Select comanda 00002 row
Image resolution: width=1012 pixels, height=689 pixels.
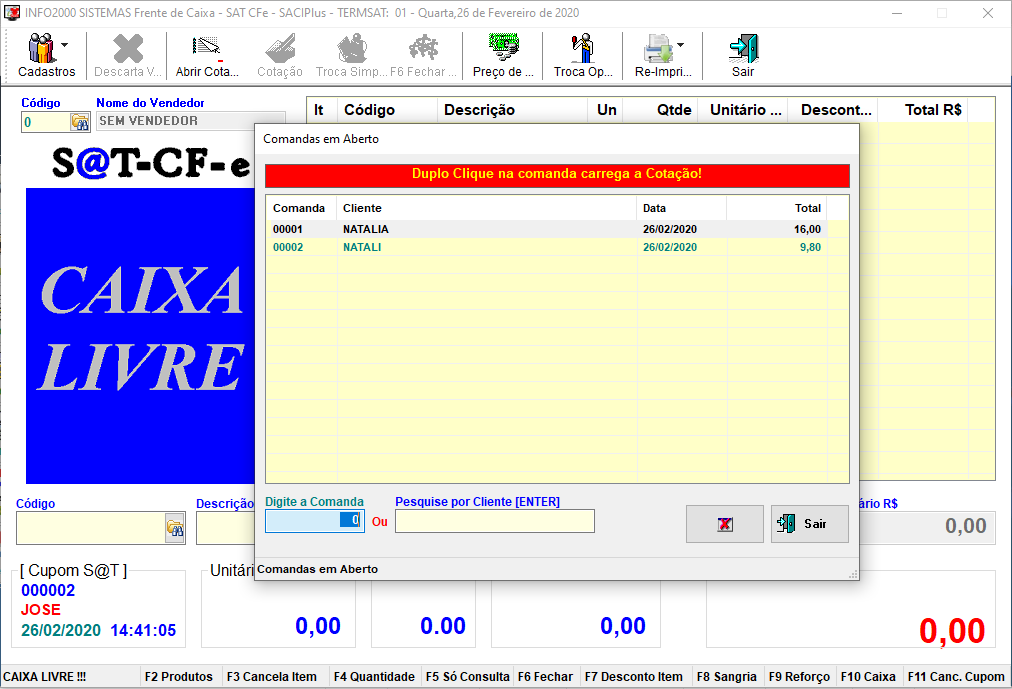[547, 247]
